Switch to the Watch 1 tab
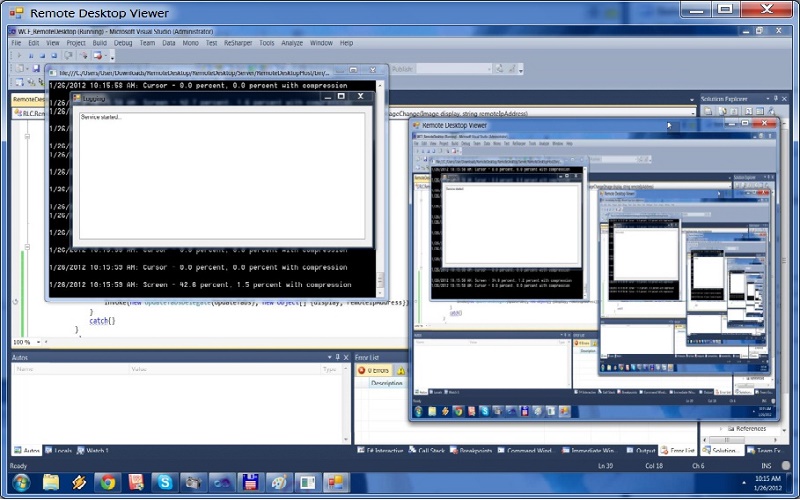The width and height of the screenshot is (800, 500). point(93,451)
